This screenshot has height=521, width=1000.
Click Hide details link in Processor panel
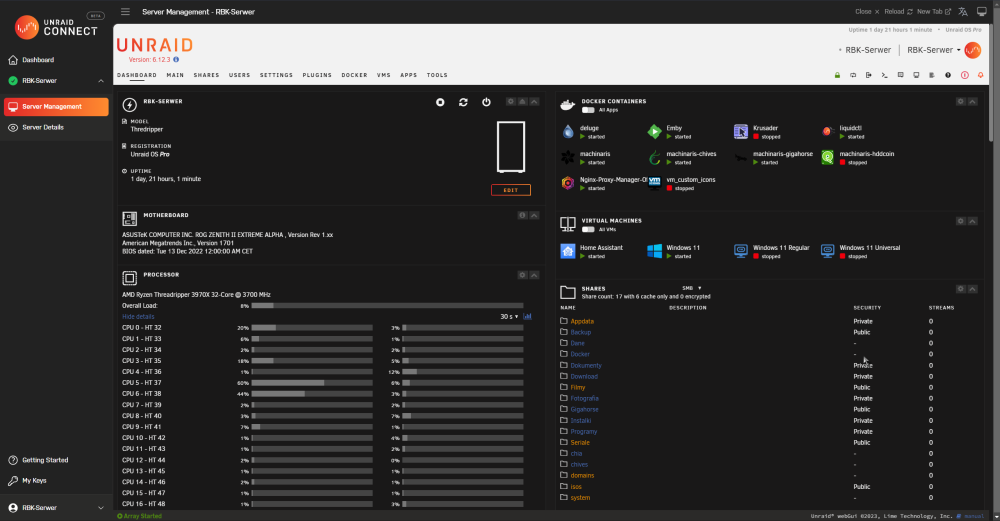(x=138, y=316)
